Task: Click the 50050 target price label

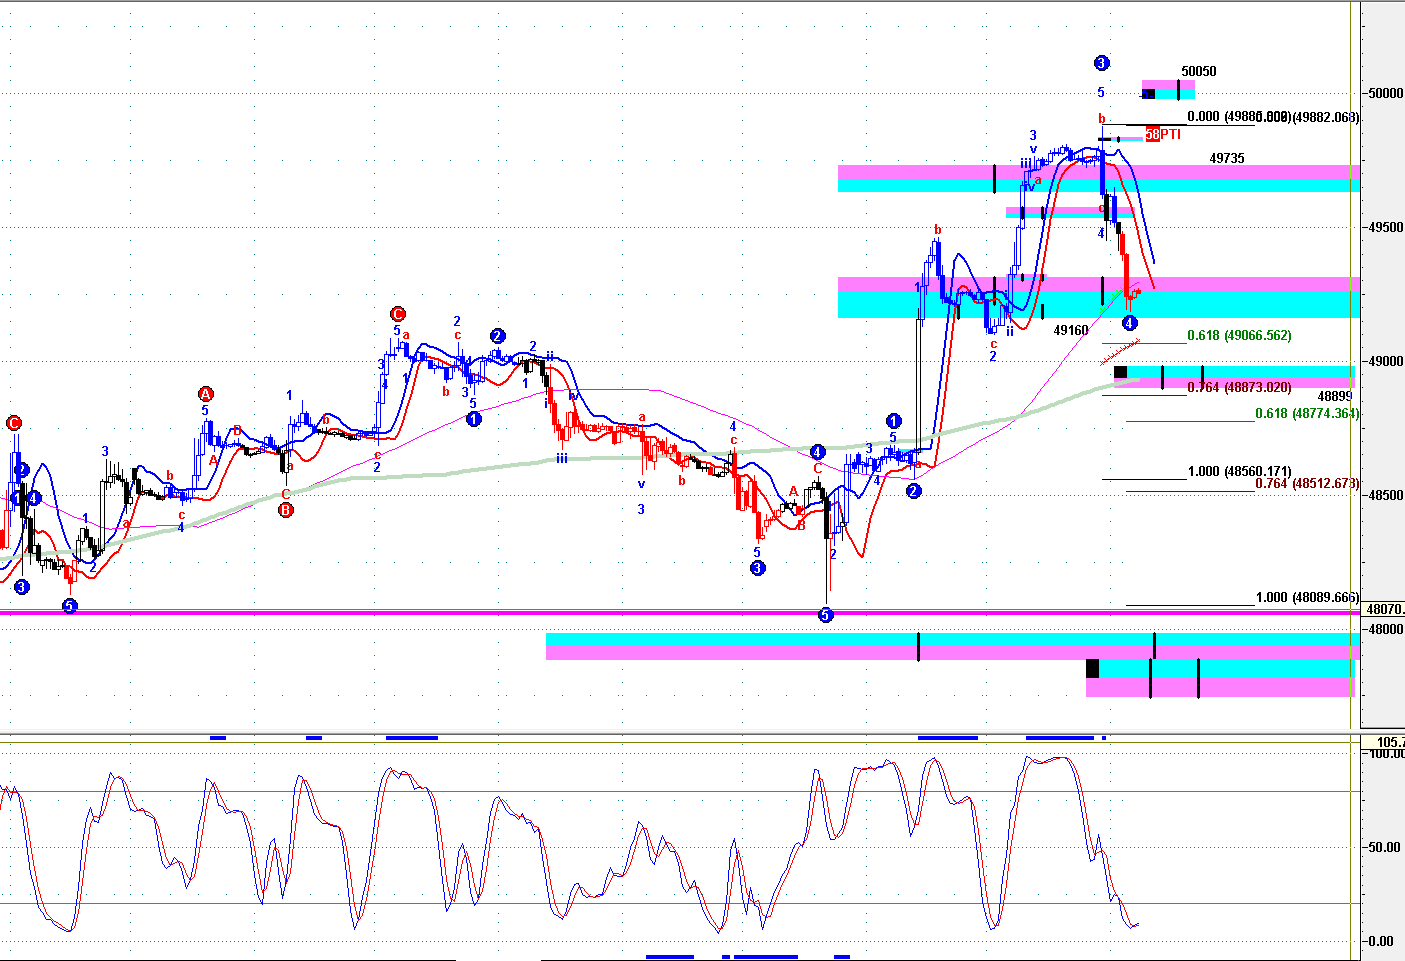Action: point(1198,72)
